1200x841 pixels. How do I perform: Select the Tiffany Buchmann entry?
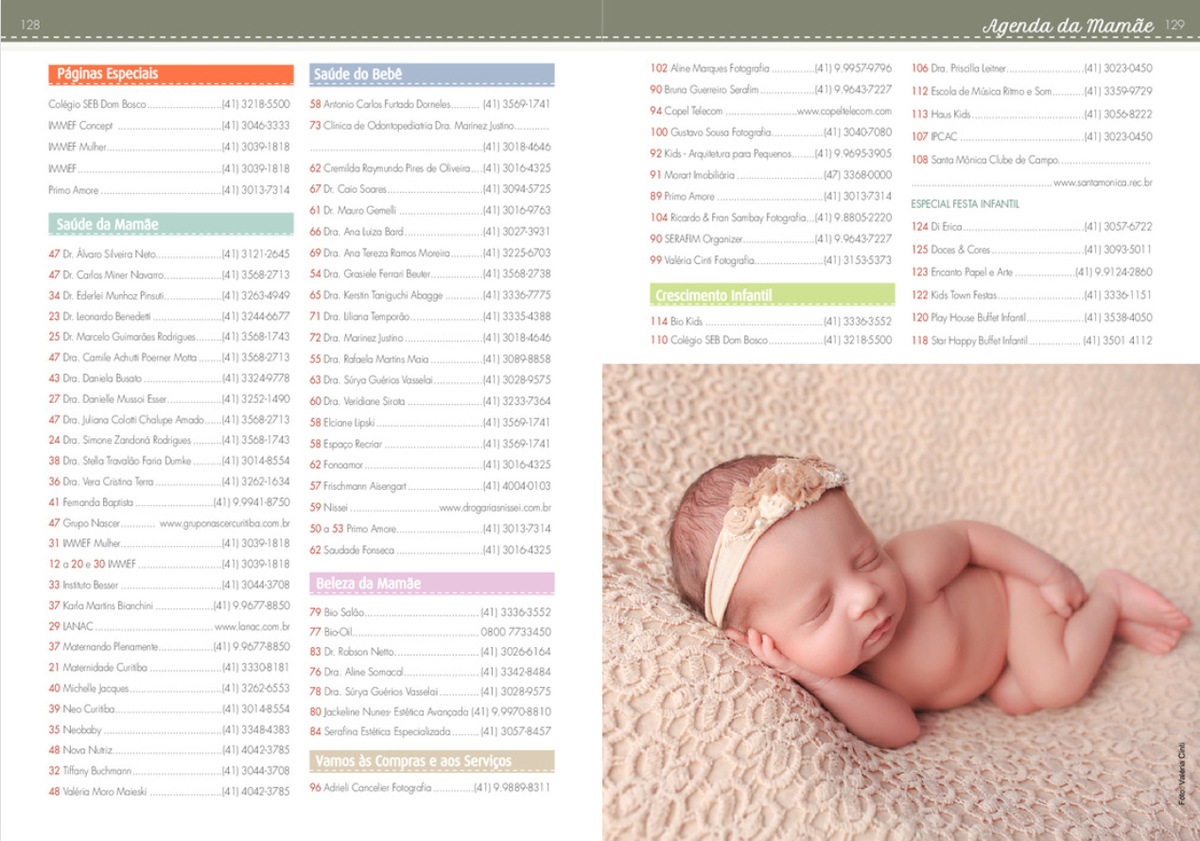click(x=169, y=771)
